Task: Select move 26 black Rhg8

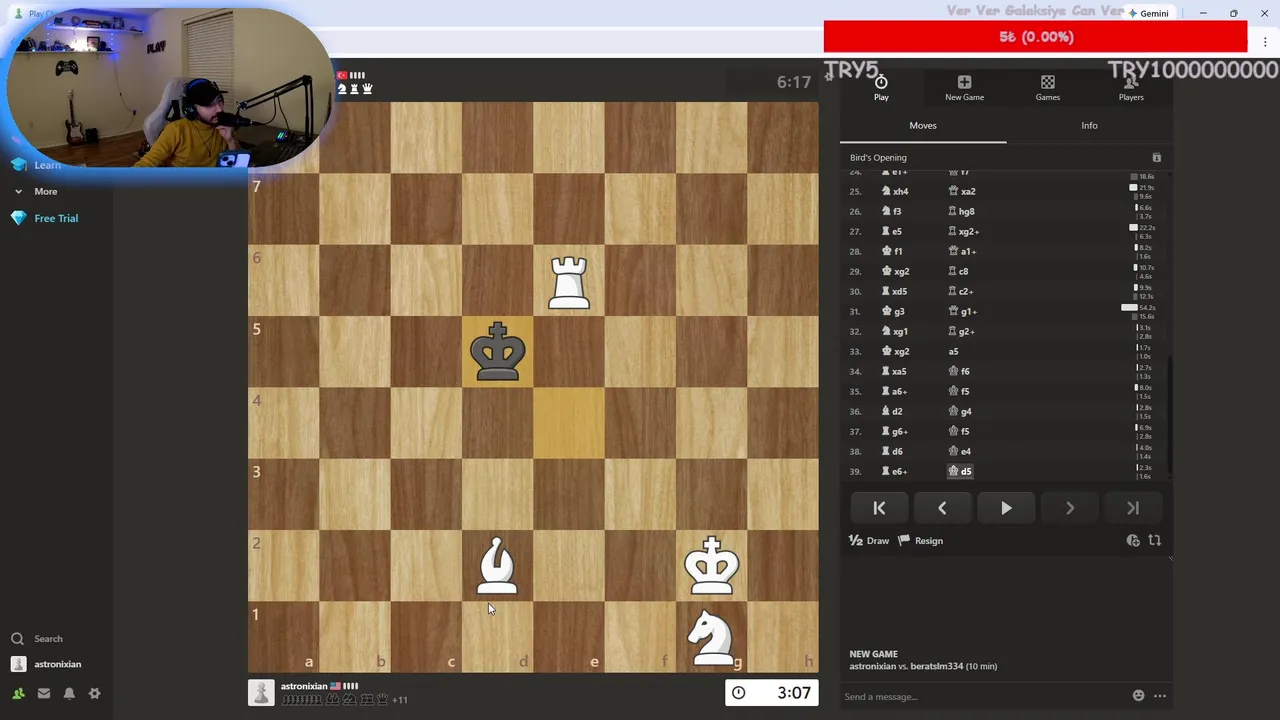Action: click(961, 211)
